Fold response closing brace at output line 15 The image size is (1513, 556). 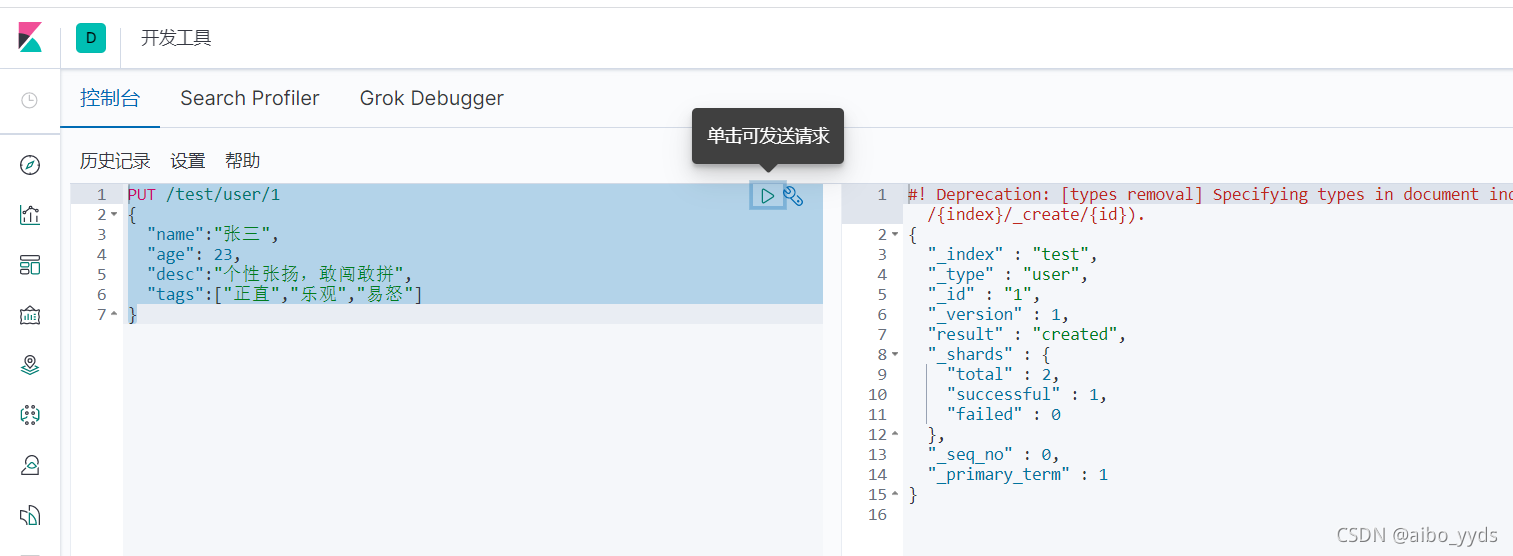[x=895, y=494]
